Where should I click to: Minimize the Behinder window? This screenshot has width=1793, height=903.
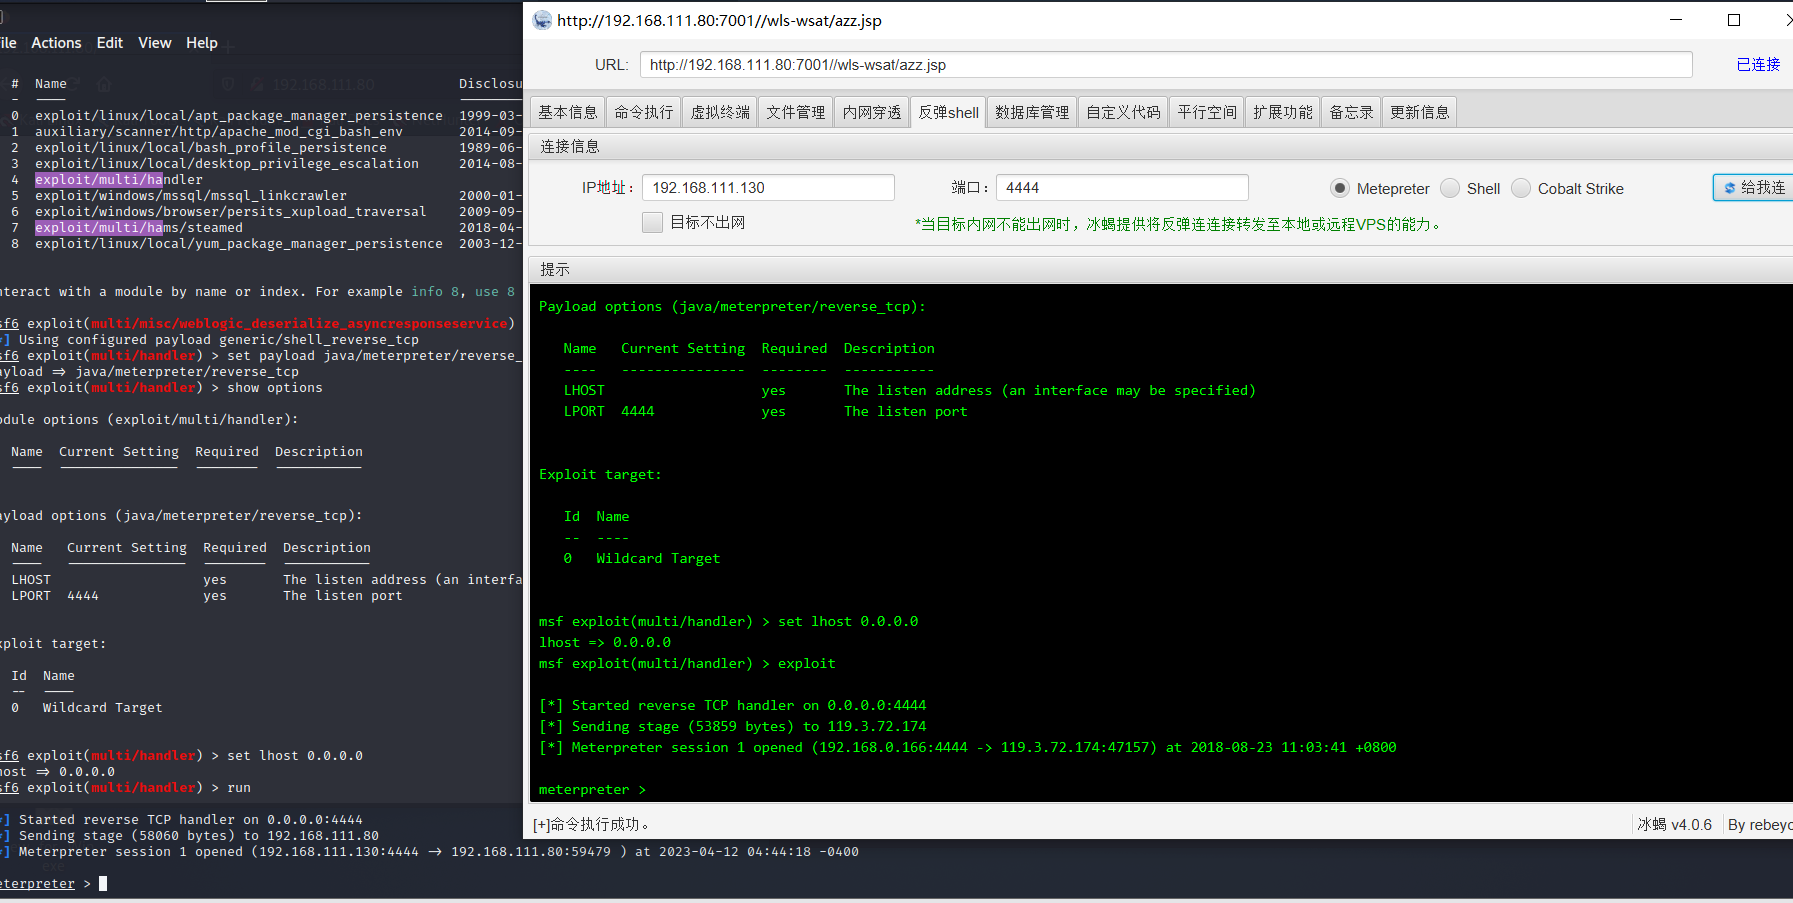[x=1676, y=20]
